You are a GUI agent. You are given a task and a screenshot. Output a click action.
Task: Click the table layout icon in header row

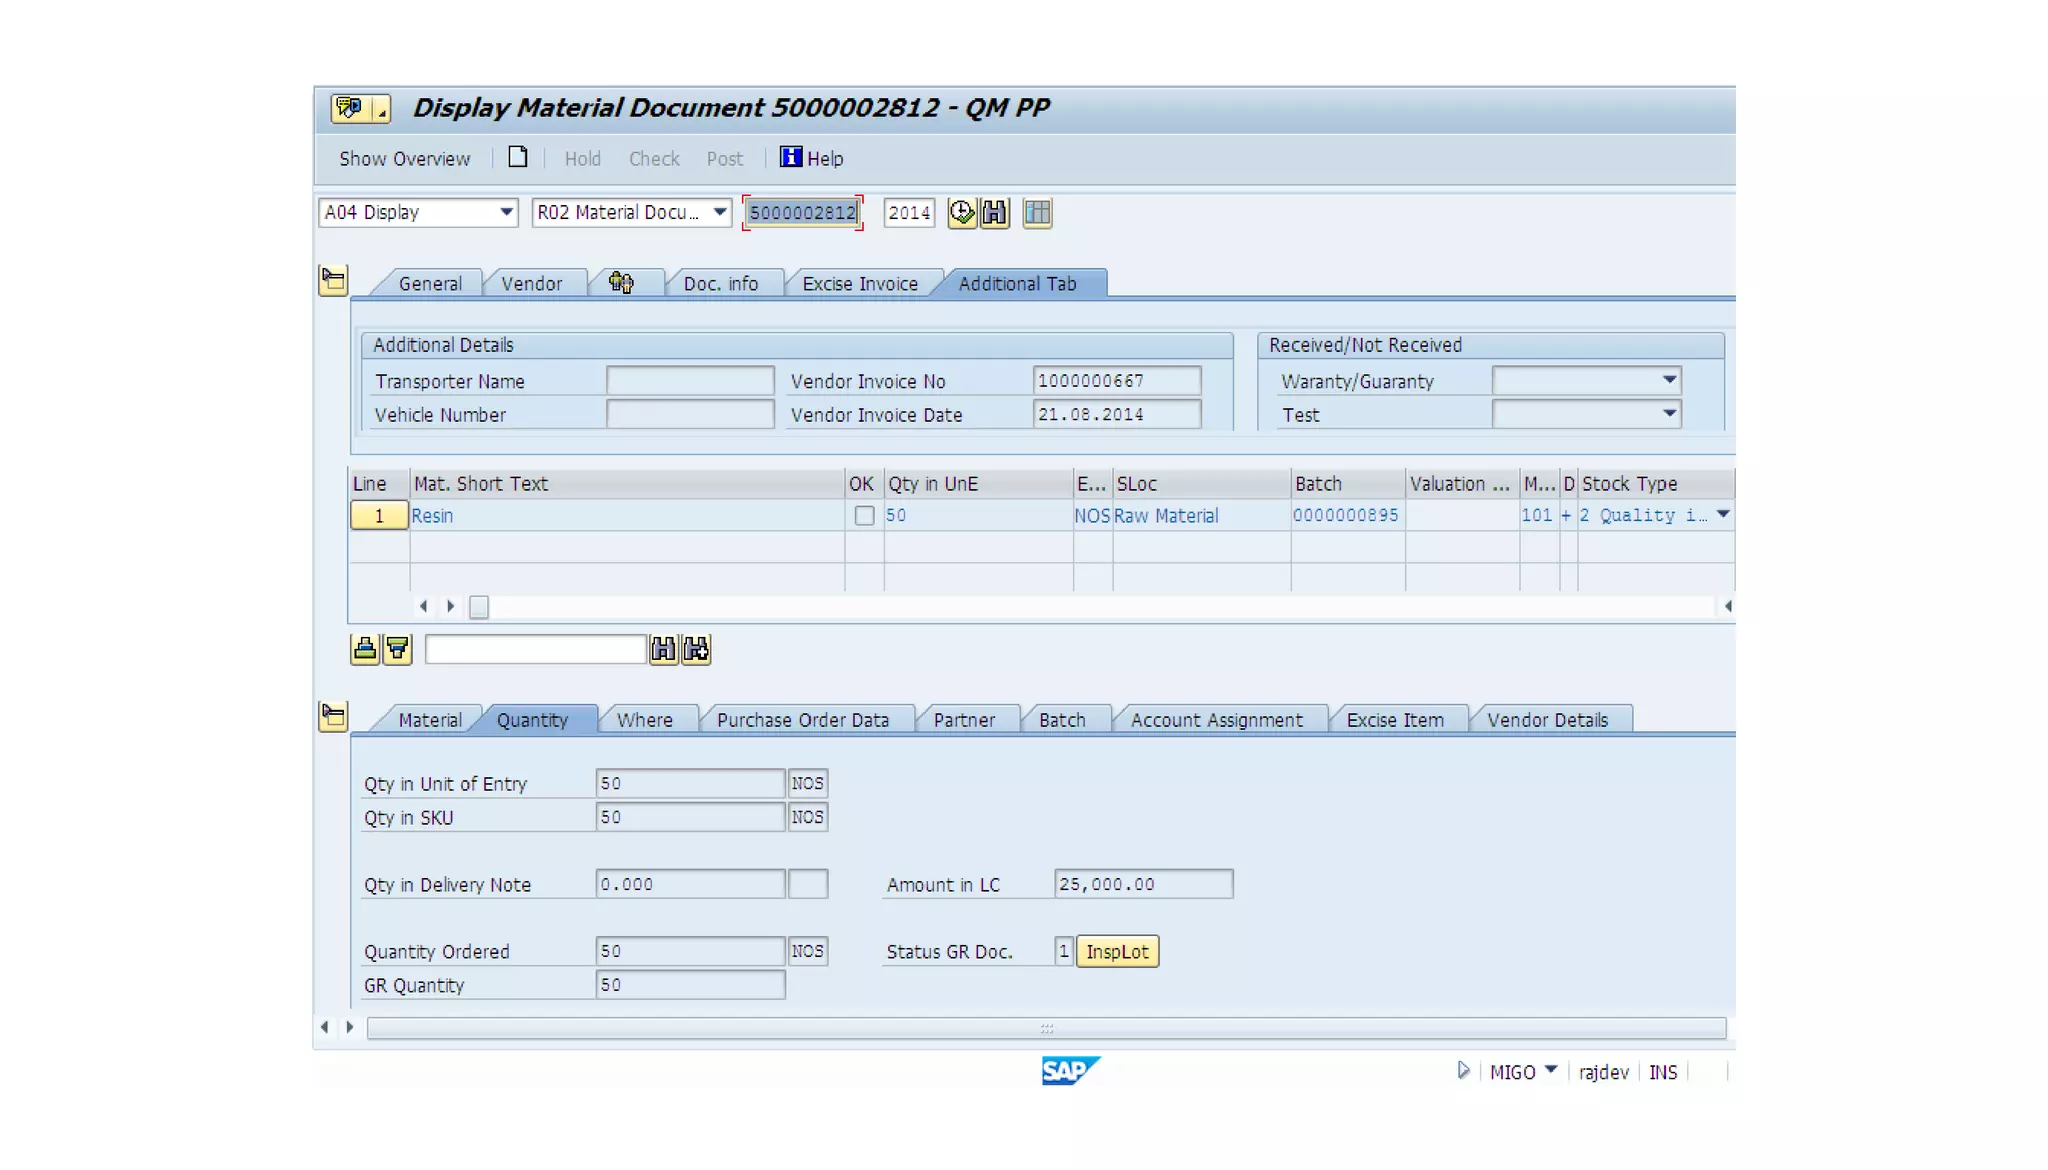coord(1037,212)
